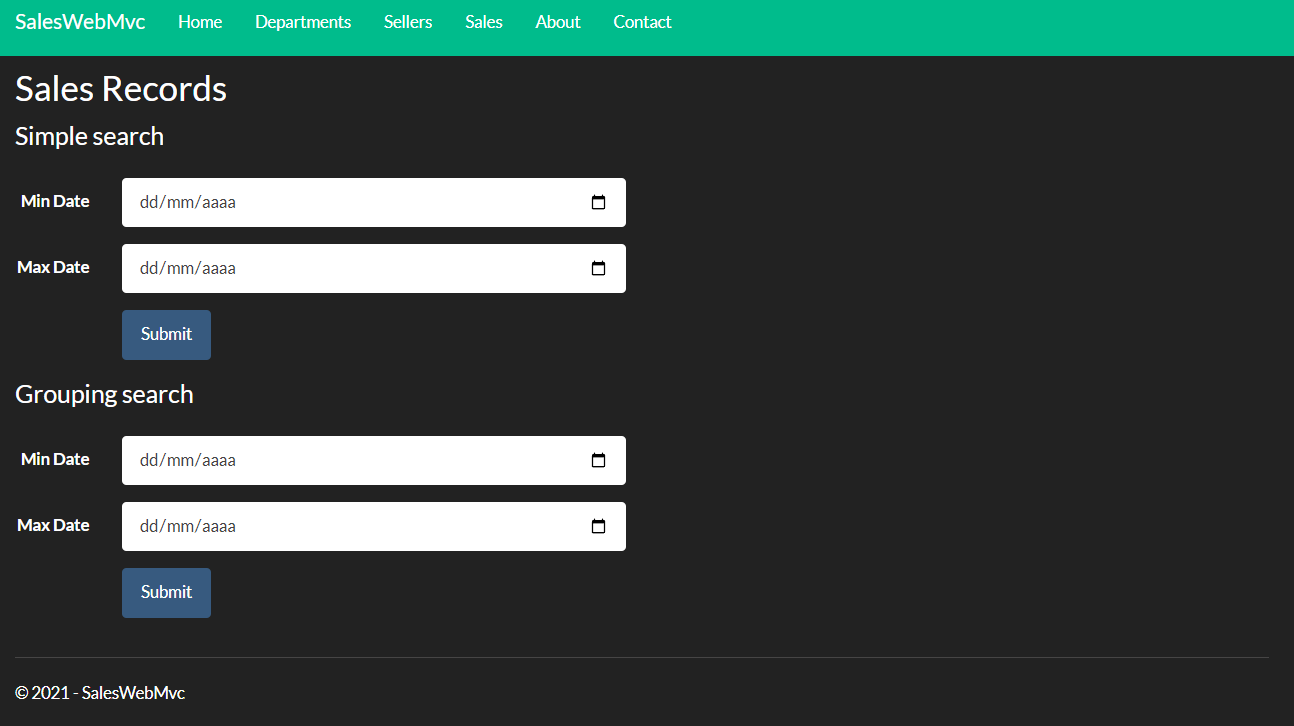Click the Grouping search heading
The width and height of the screenshot is (1294, 726).
click(x=104, y=393)
